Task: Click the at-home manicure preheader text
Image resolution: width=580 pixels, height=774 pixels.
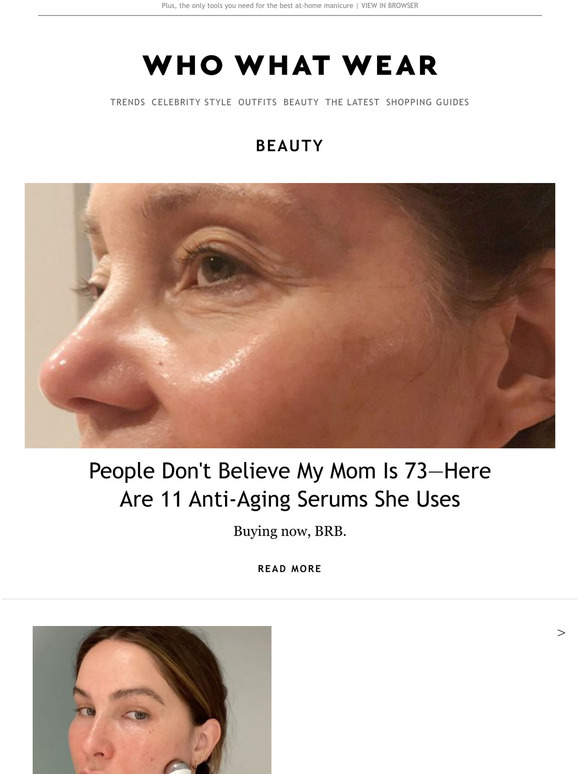Action: (x=257, y=6)
